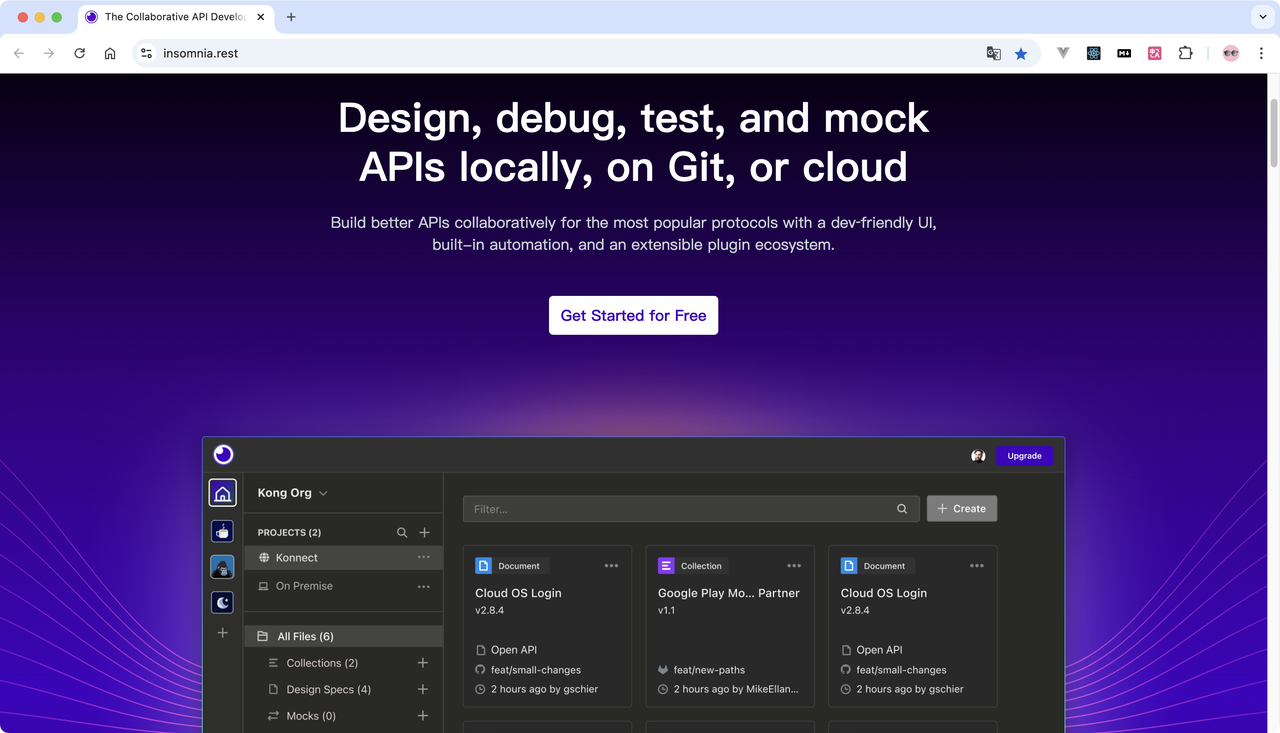The height and width of the screenshot is (733, 1280).
Task: Click the feat/new-paths branch label
Action: tap(709, 670)
